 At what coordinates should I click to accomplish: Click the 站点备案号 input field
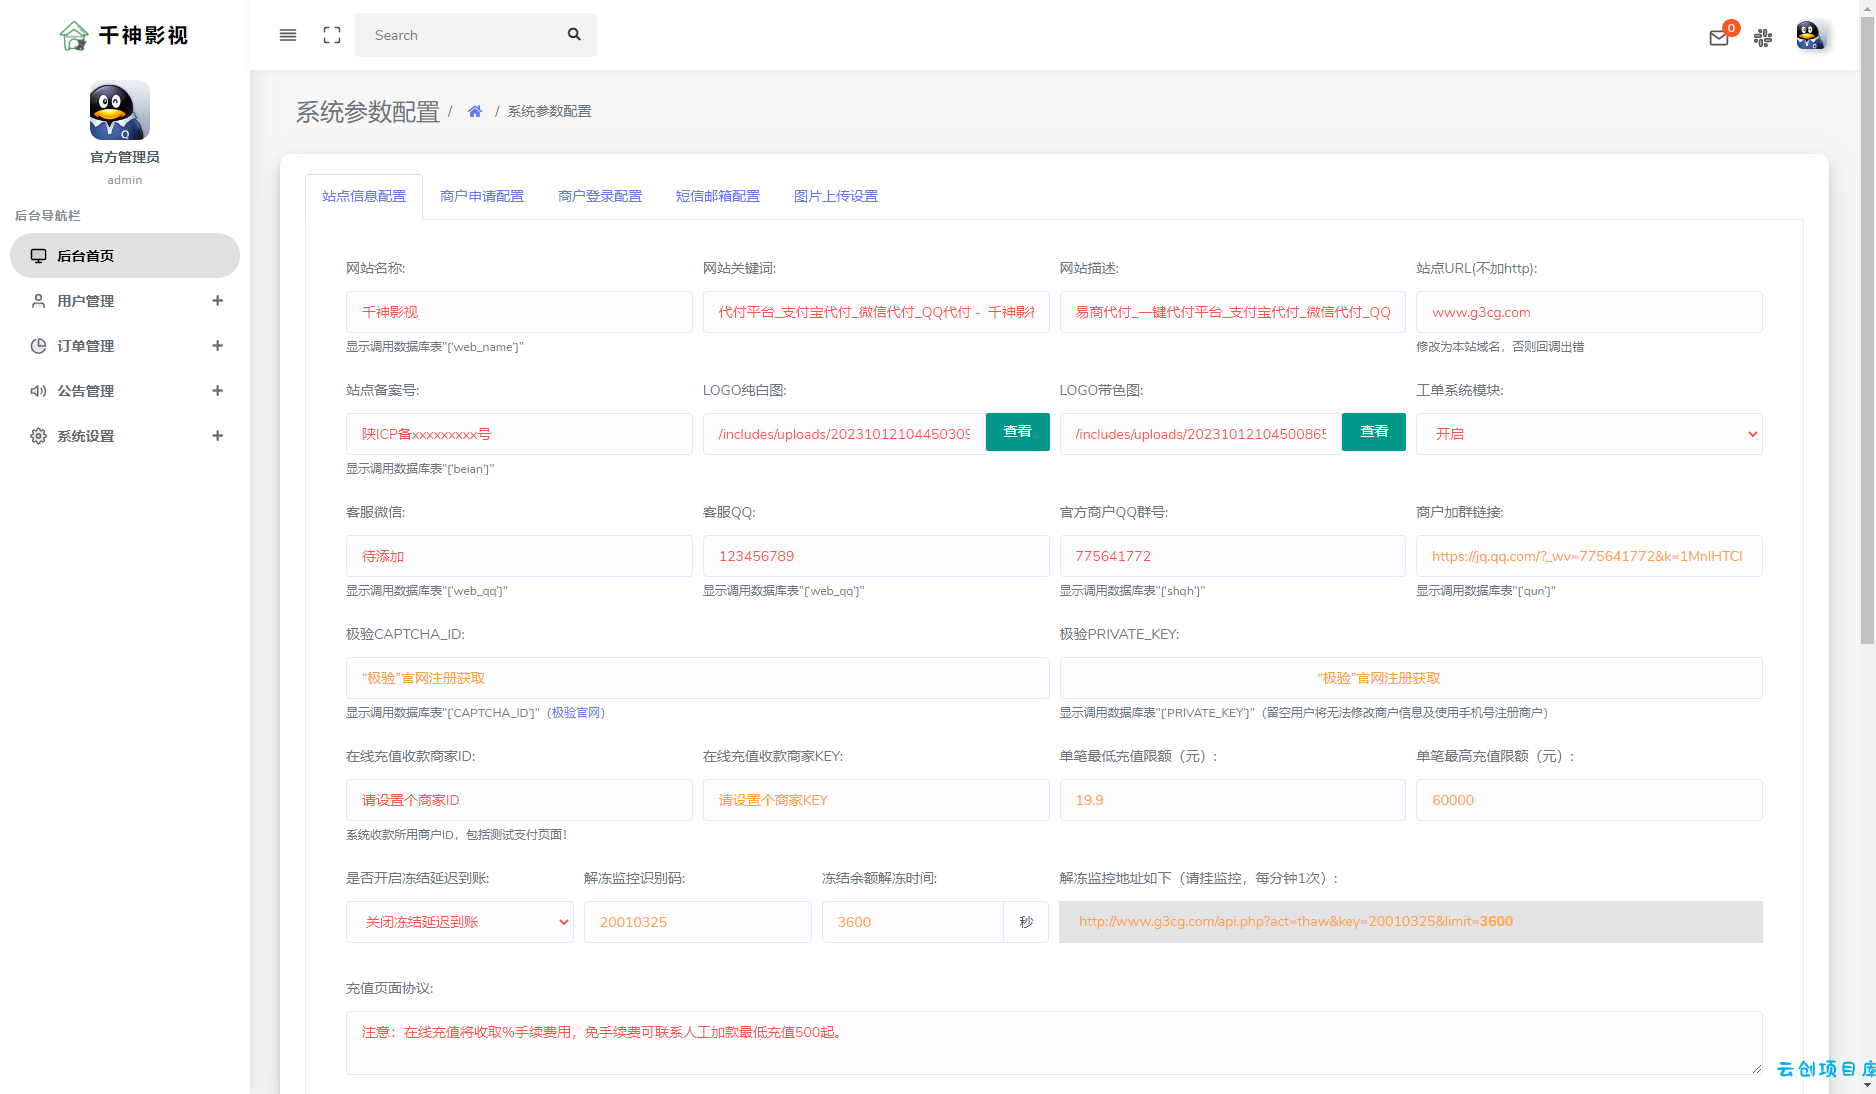(x=519, y=434)
